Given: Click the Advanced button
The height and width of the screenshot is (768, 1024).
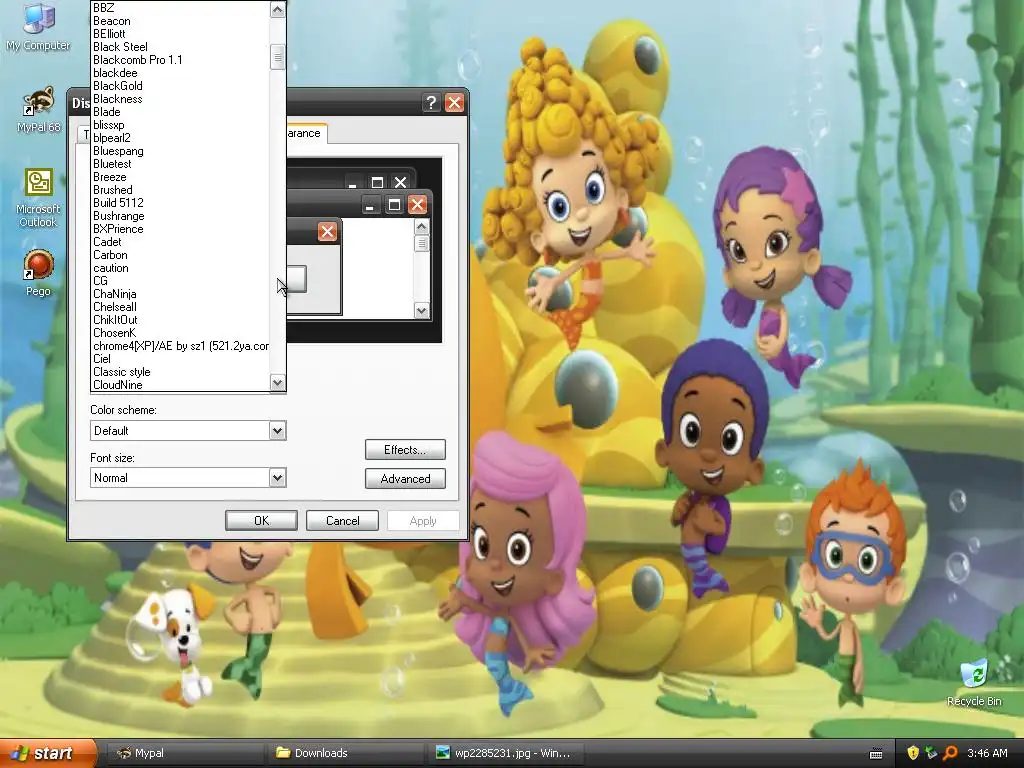Looking at the screenshot, I should (x=405, y=479).
